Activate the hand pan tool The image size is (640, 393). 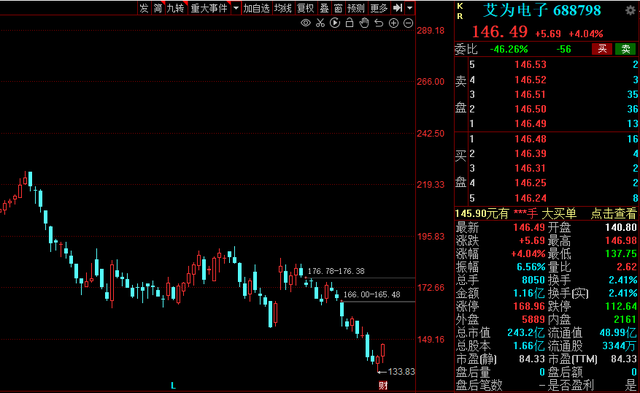click(364, 23)
